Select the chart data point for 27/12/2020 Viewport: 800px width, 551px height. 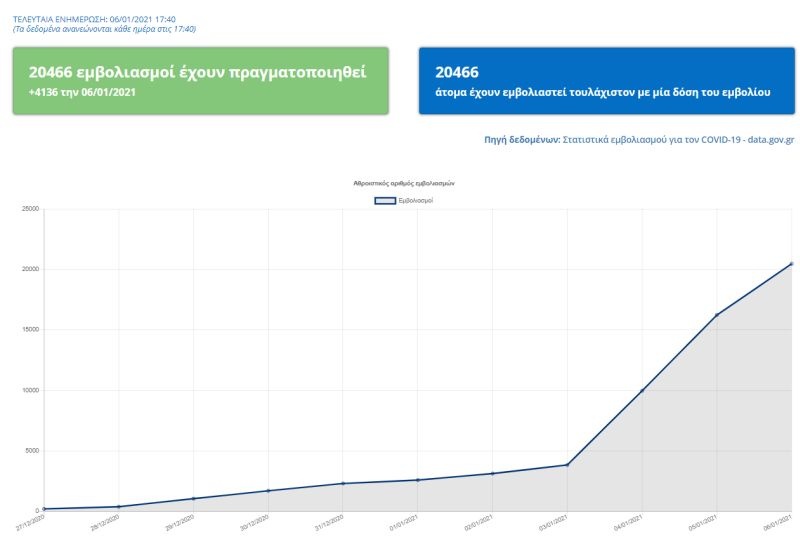(x=44, y=509)
